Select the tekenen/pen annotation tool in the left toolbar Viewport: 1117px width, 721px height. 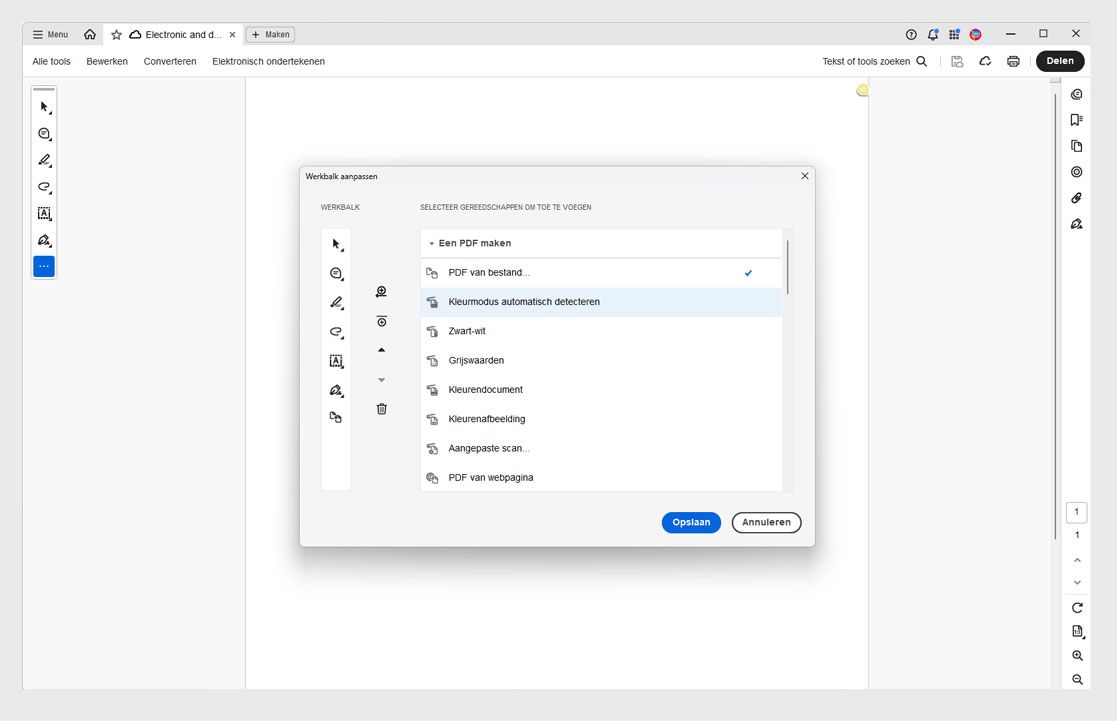pos(43,160)
